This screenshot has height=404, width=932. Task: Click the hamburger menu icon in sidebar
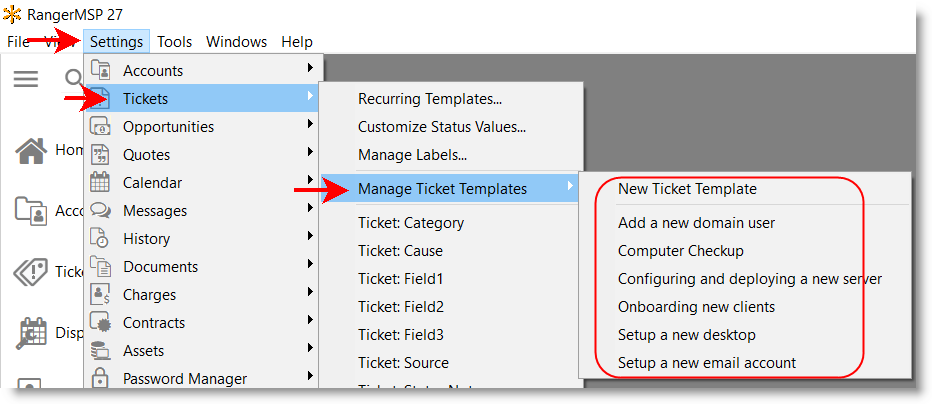[x=26, y=79]
